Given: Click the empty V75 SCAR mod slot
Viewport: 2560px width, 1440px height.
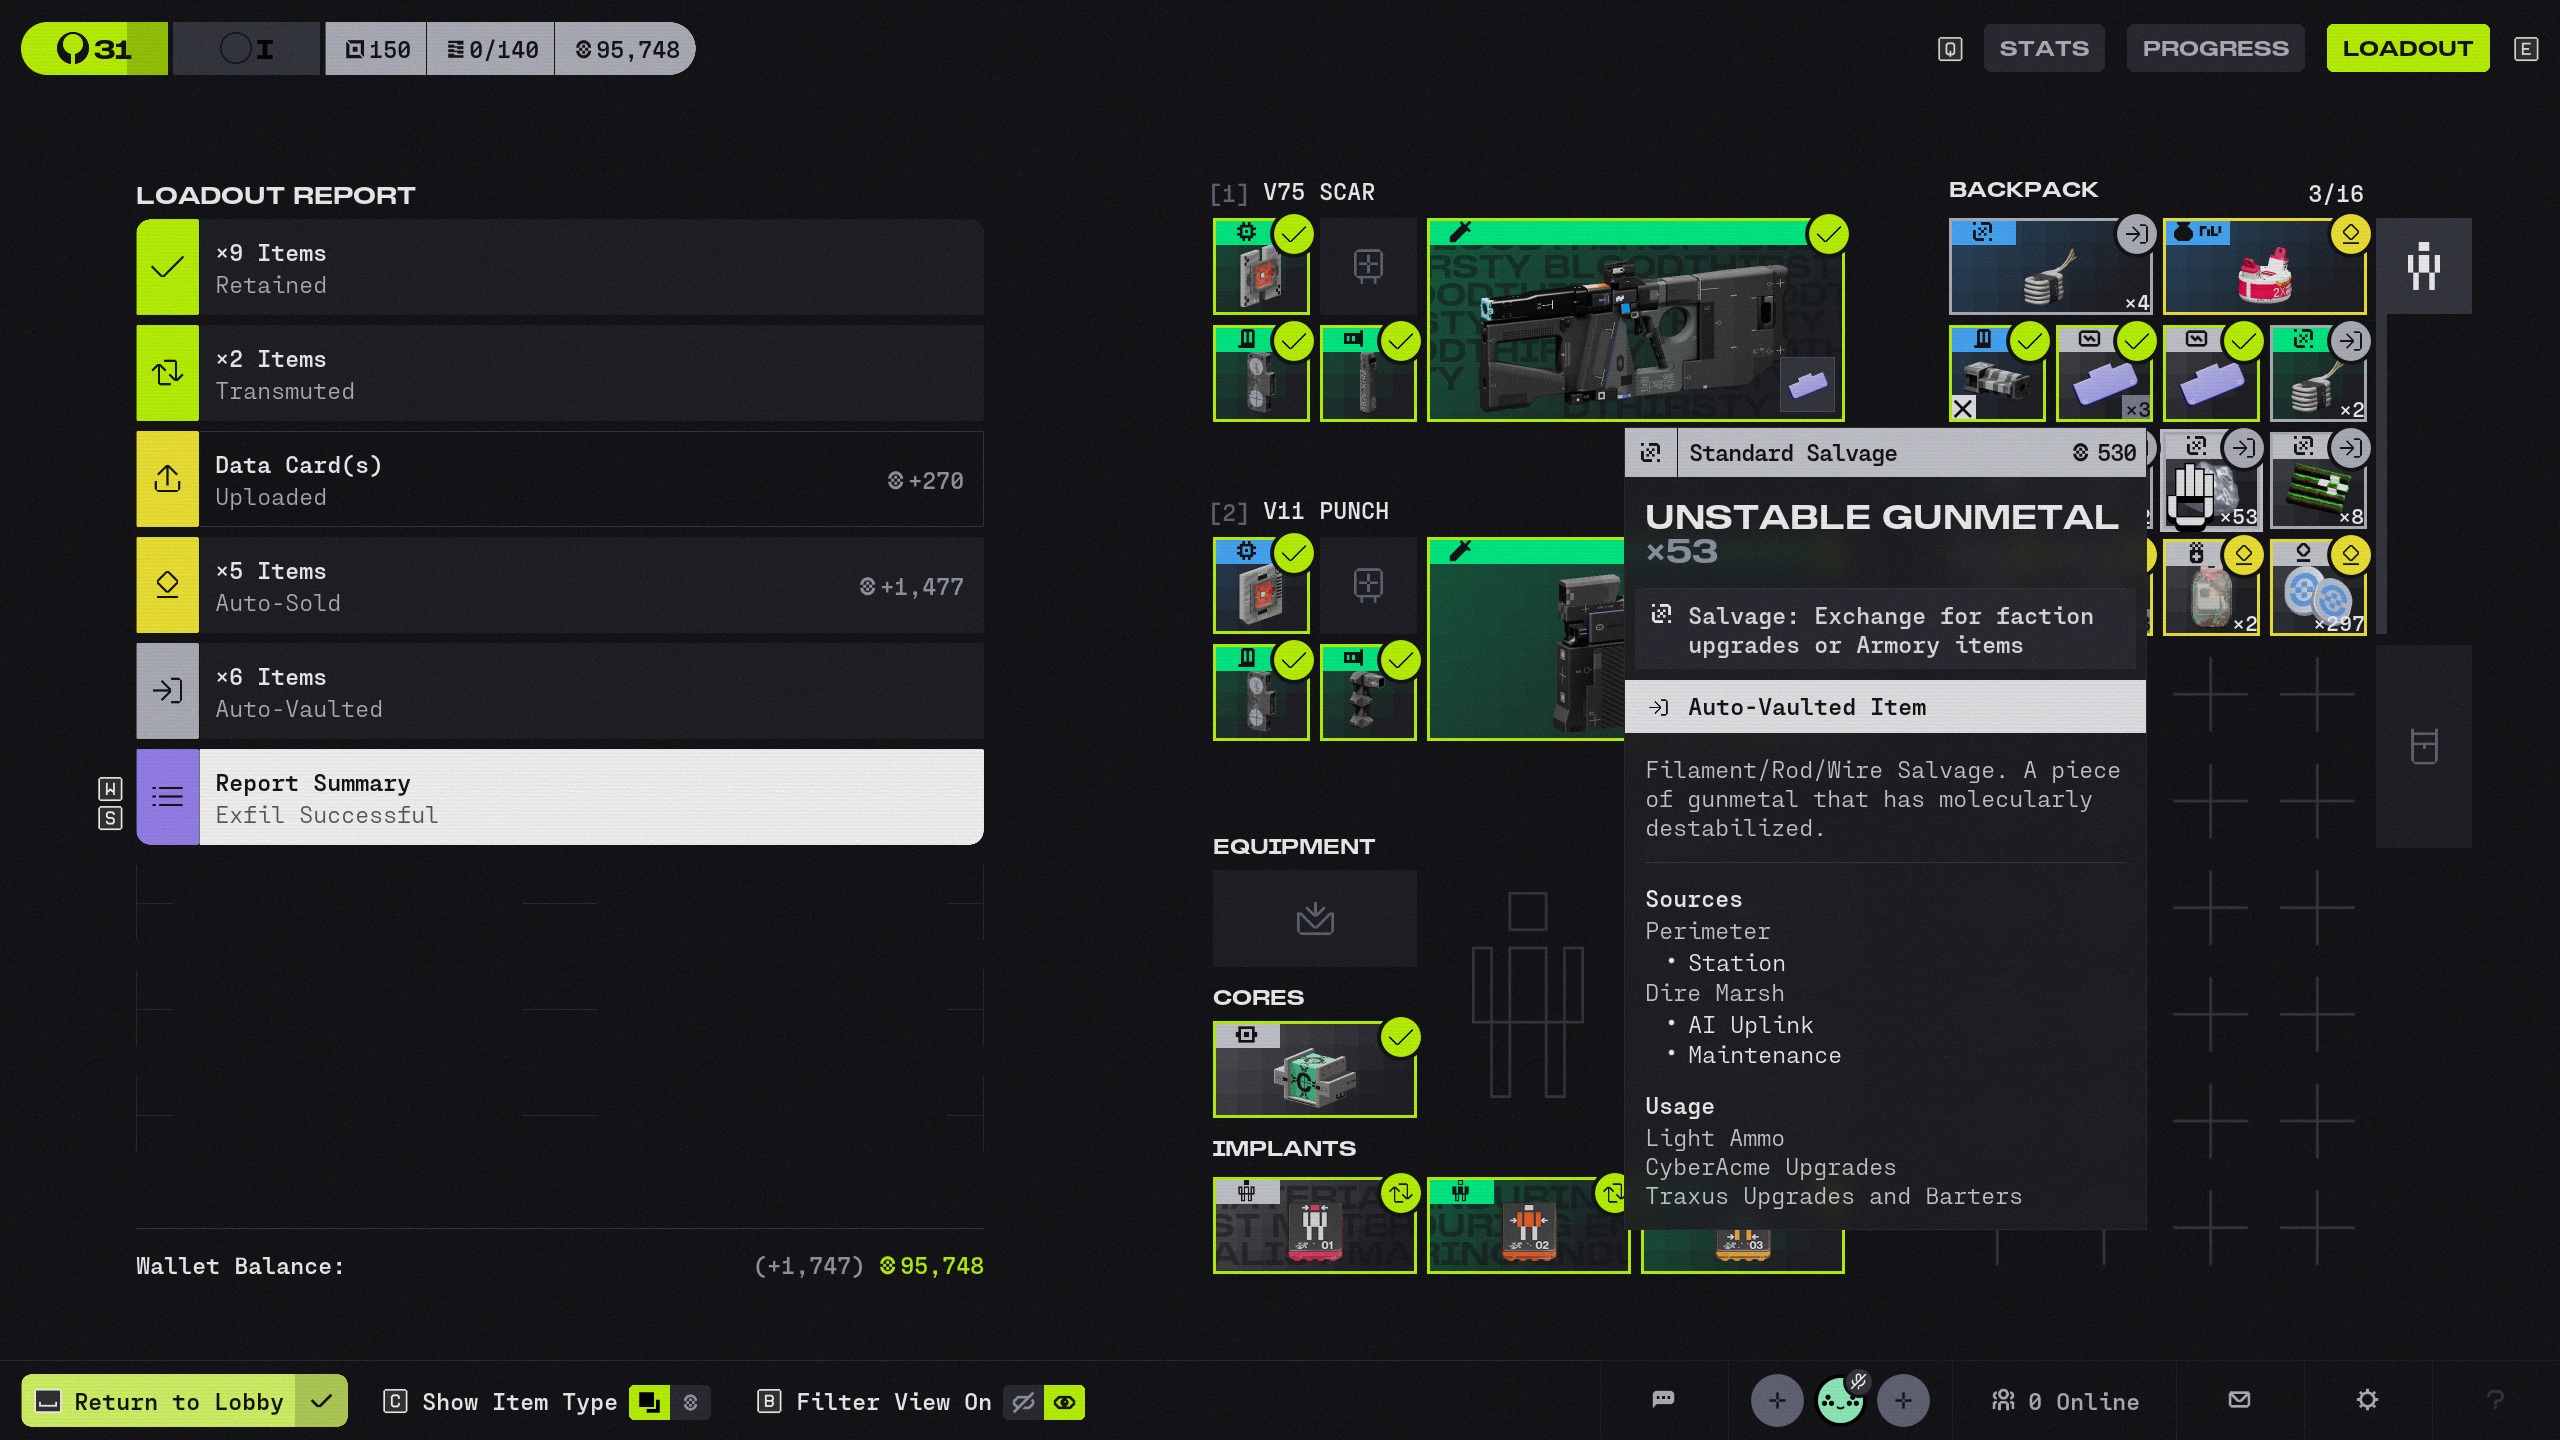Looking at the screenshot, I should pyautogui.click(x=1368, y=266).
